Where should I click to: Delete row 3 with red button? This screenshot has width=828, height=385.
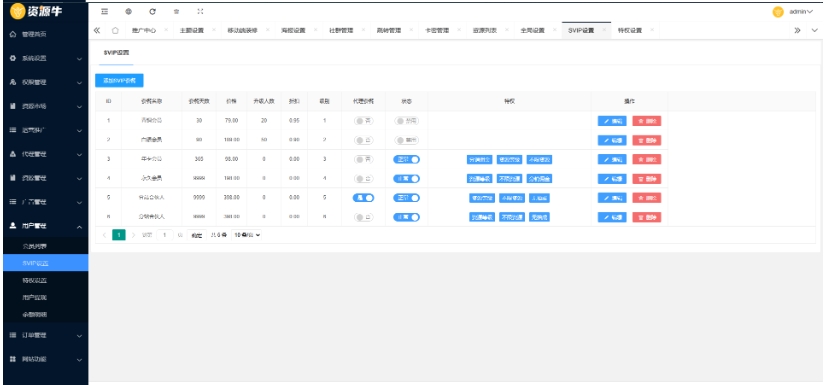pyautogui.click(x=646, y=159)
